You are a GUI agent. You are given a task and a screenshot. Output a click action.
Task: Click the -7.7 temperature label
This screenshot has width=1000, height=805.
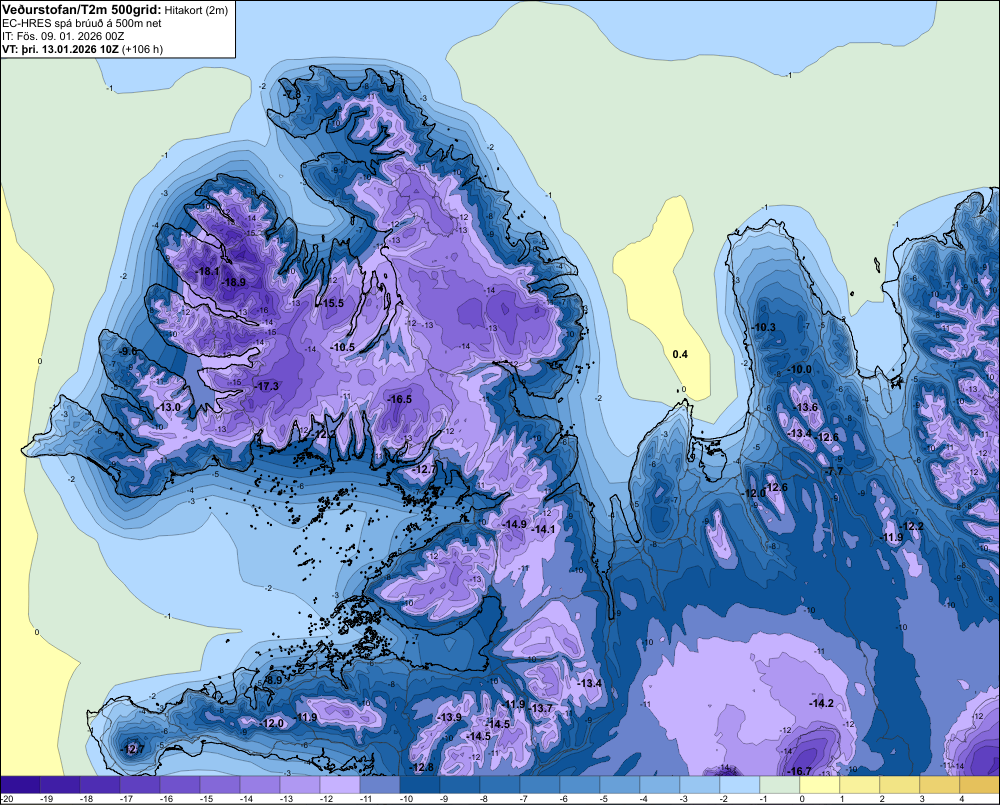click(x=833, y=471)
